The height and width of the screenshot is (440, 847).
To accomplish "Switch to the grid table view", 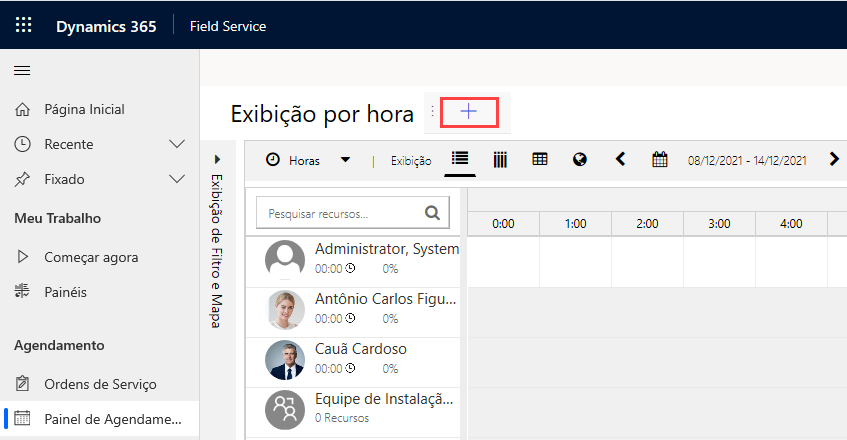I will point(540,159).
